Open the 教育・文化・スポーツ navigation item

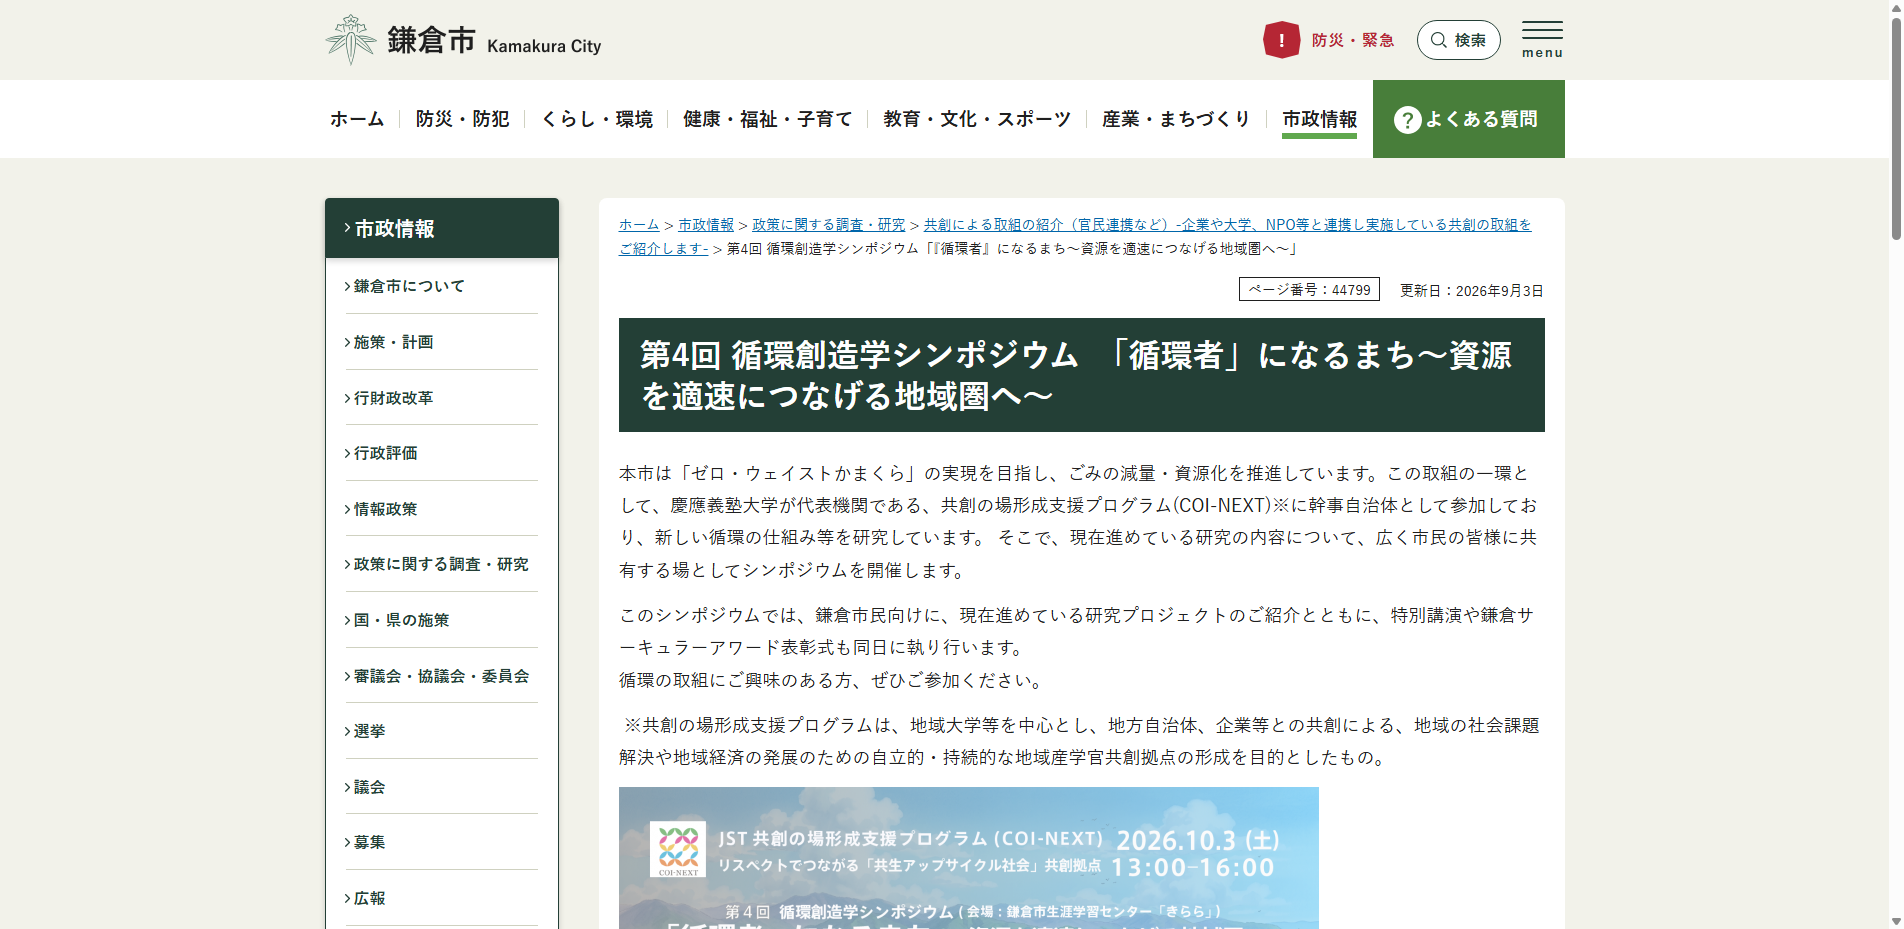pos(977,119)
